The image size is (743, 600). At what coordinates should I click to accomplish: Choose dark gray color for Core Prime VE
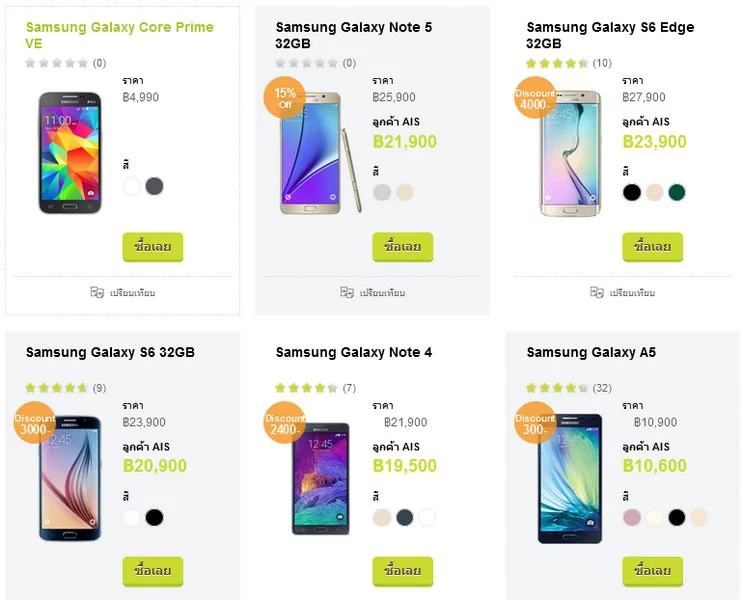(154, 186)
